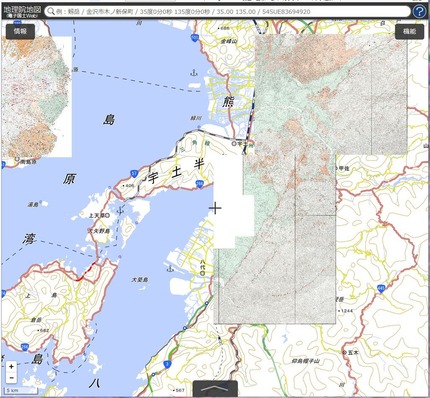This screenshot has height=398, width=430.
Task: Click the anchor symbol near 八代 port
Action: 171,268
